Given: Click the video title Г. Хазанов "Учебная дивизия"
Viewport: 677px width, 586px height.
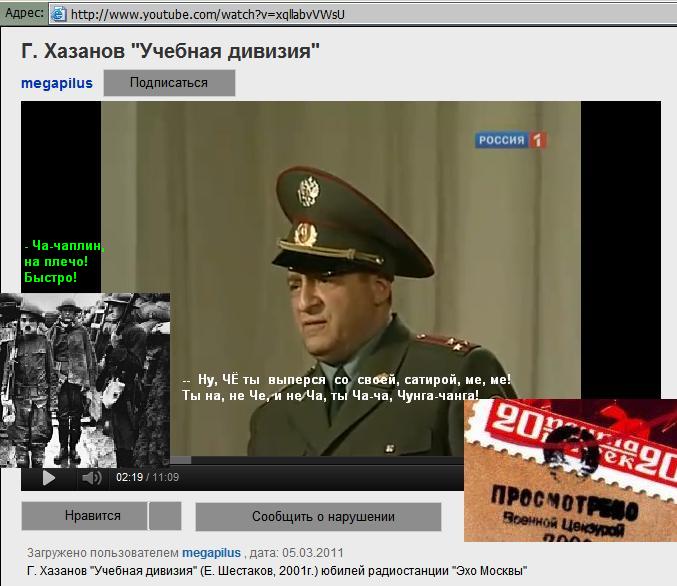Looking at the screenshot, I should click(x=171, y=50).
